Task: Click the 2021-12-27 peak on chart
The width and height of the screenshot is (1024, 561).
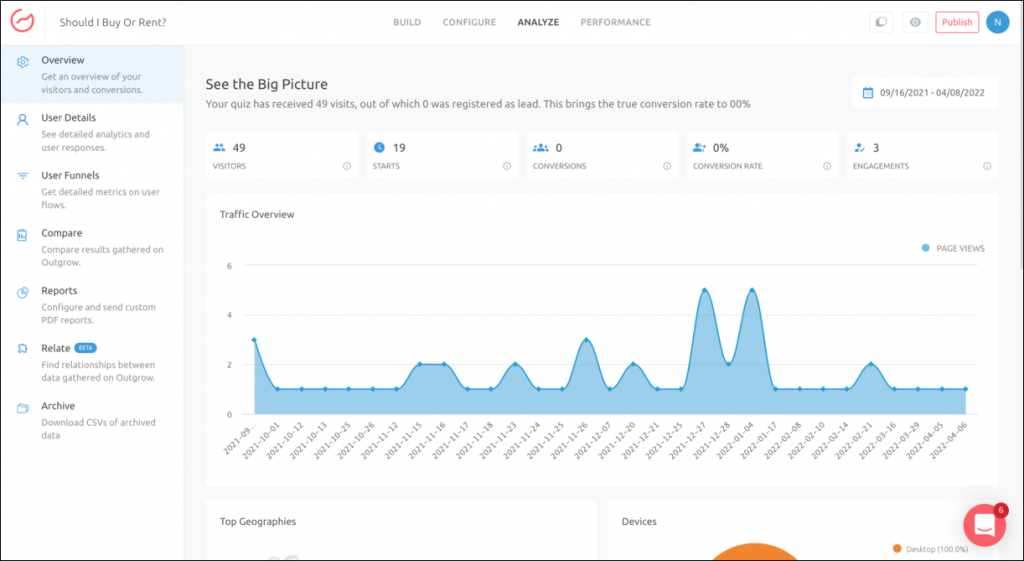Action: pyautogui.click(x=705, y=290)
